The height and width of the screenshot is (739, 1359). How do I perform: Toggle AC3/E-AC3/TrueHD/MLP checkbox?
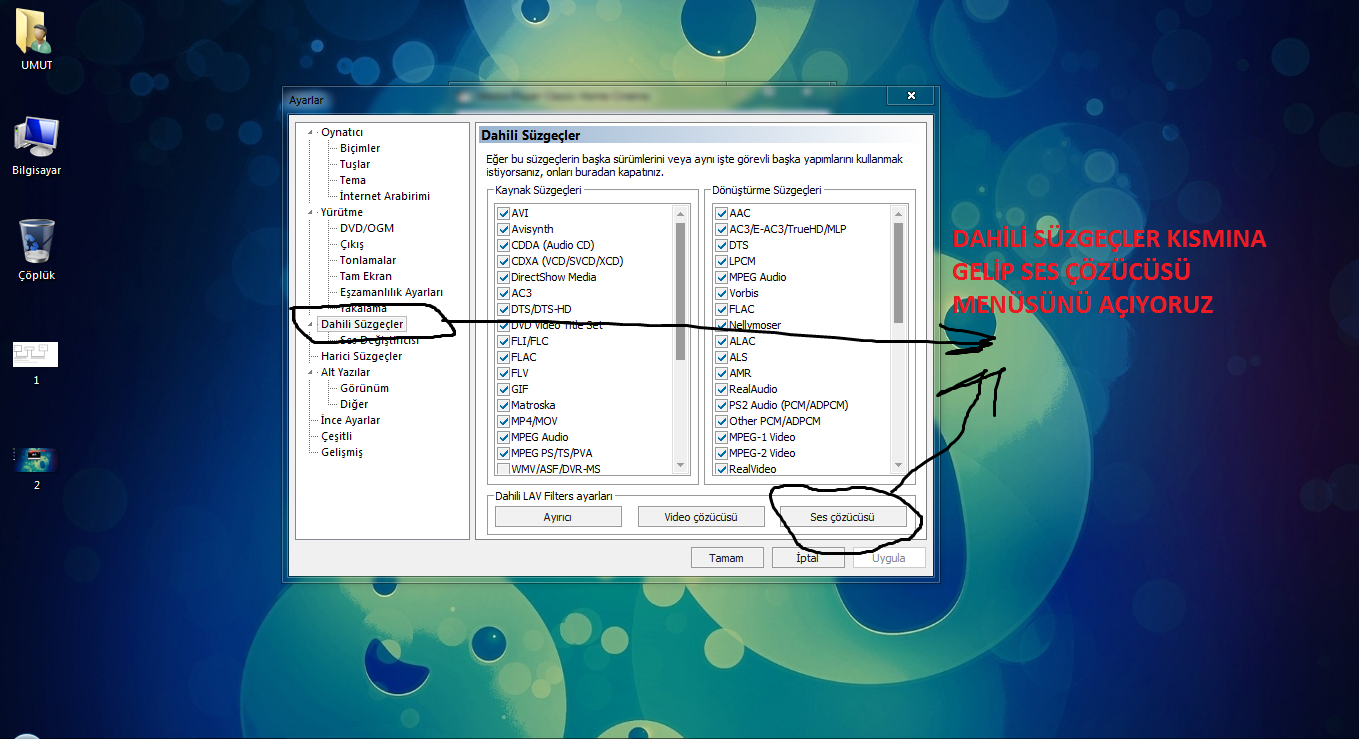722,229
